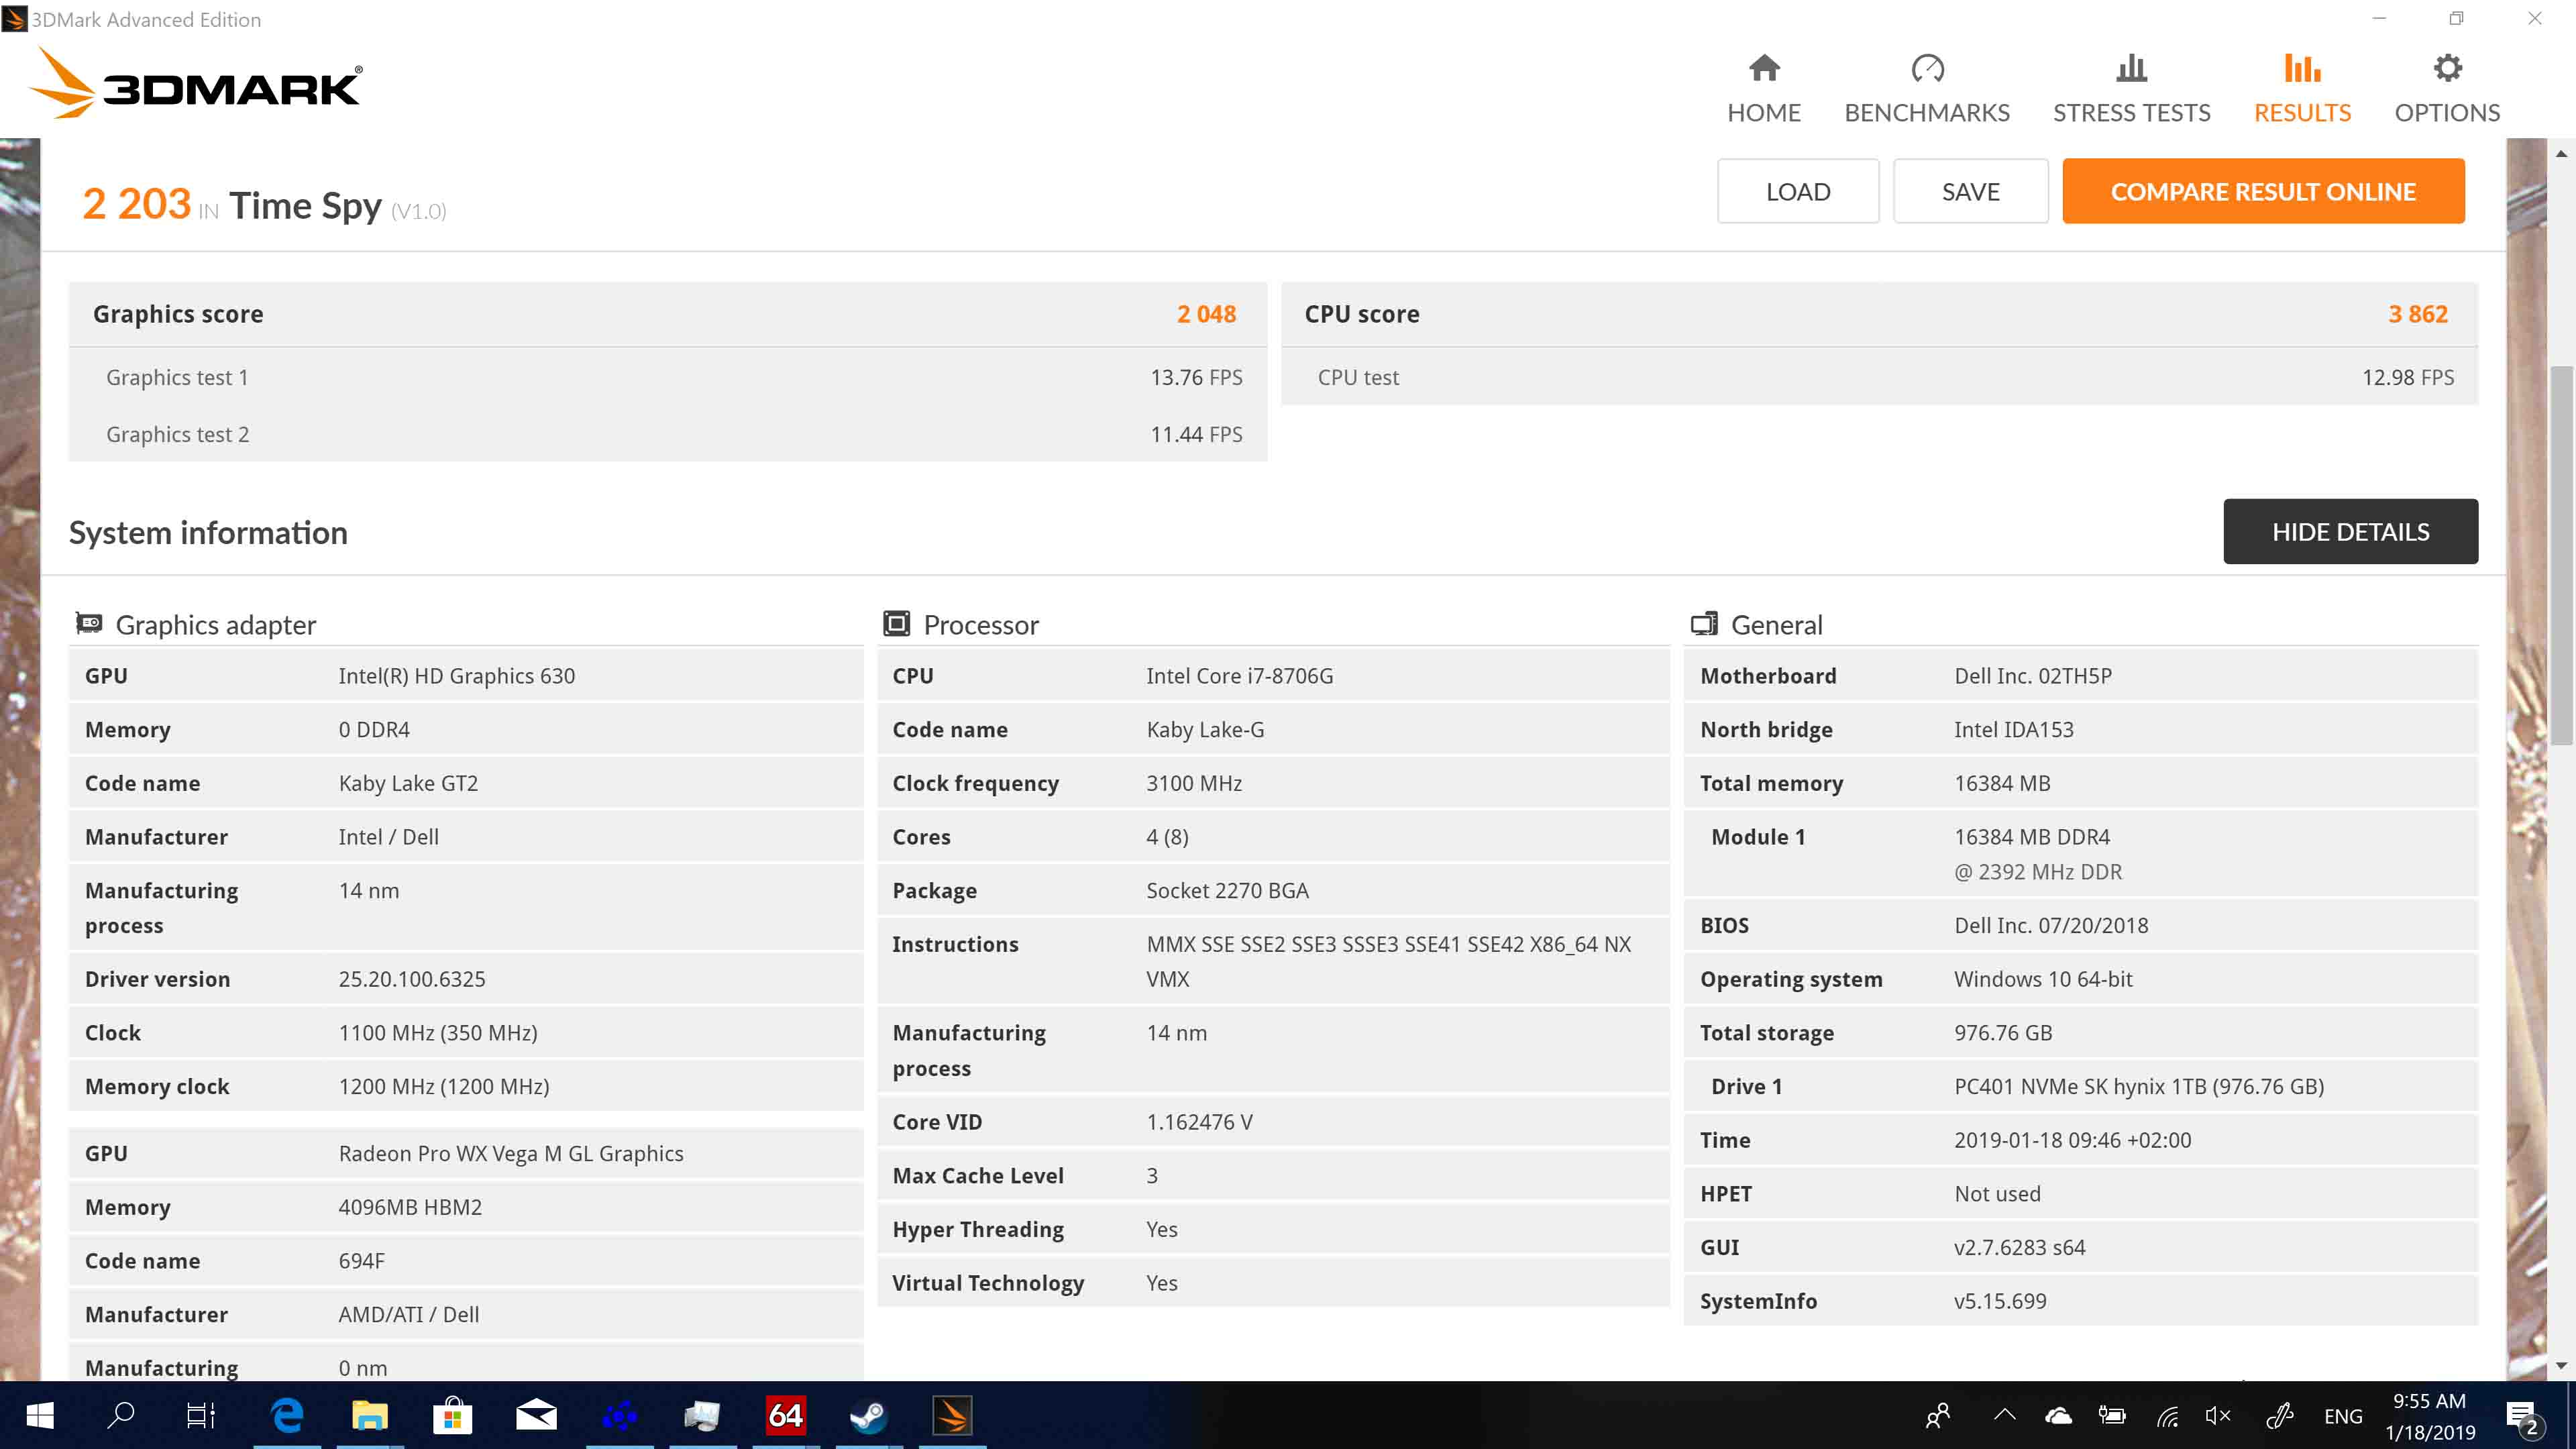2576x1449 pixels.
Task: Click the System information heading
Action: point(208,532)
